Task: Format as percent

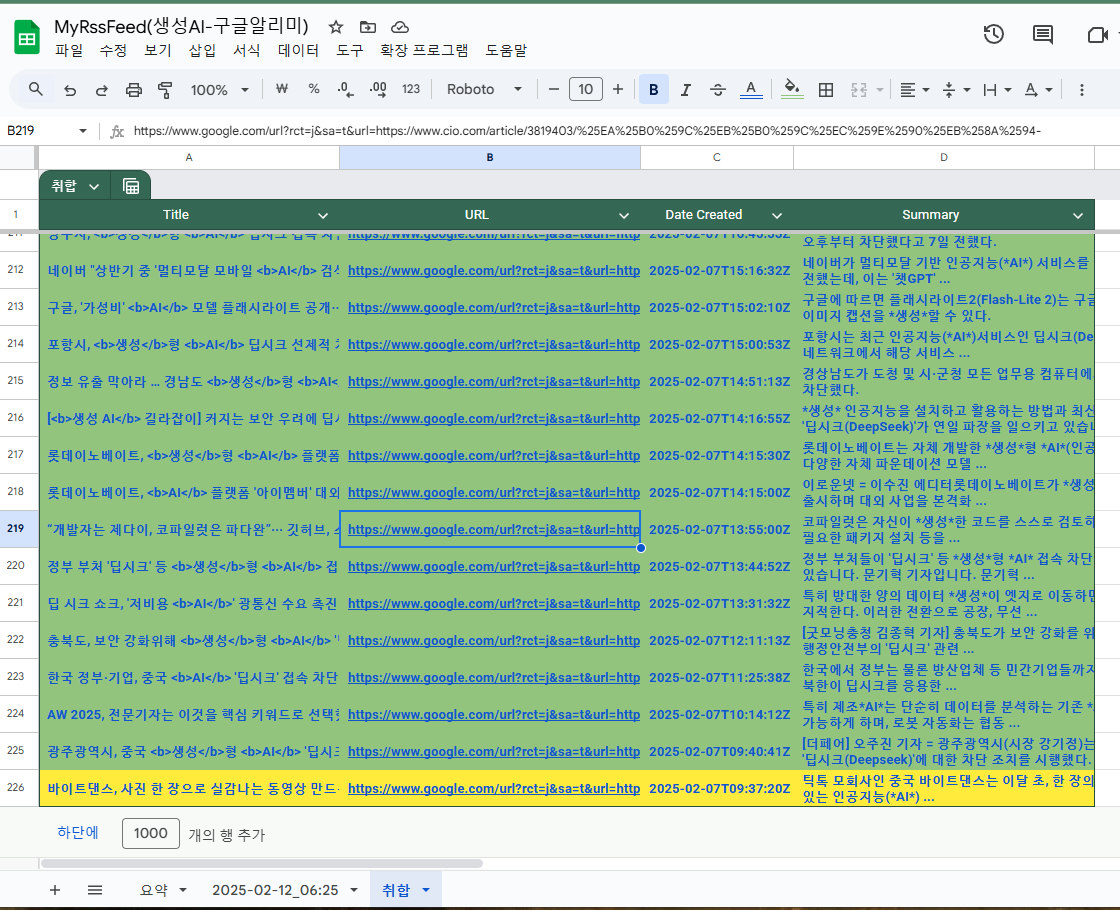Action: coord(314,89)
